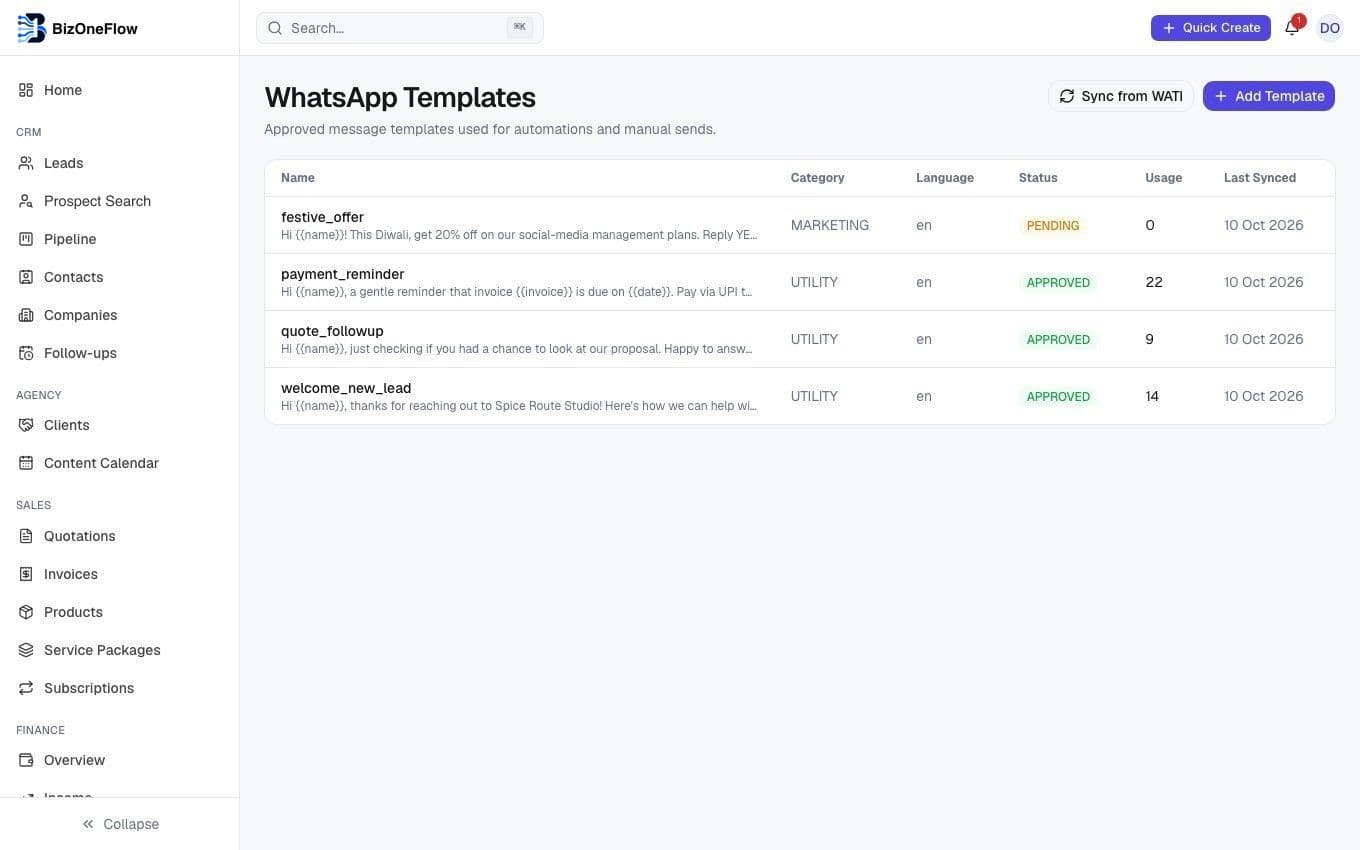
Task: Click the search magnifier icon
Action: 275,28
